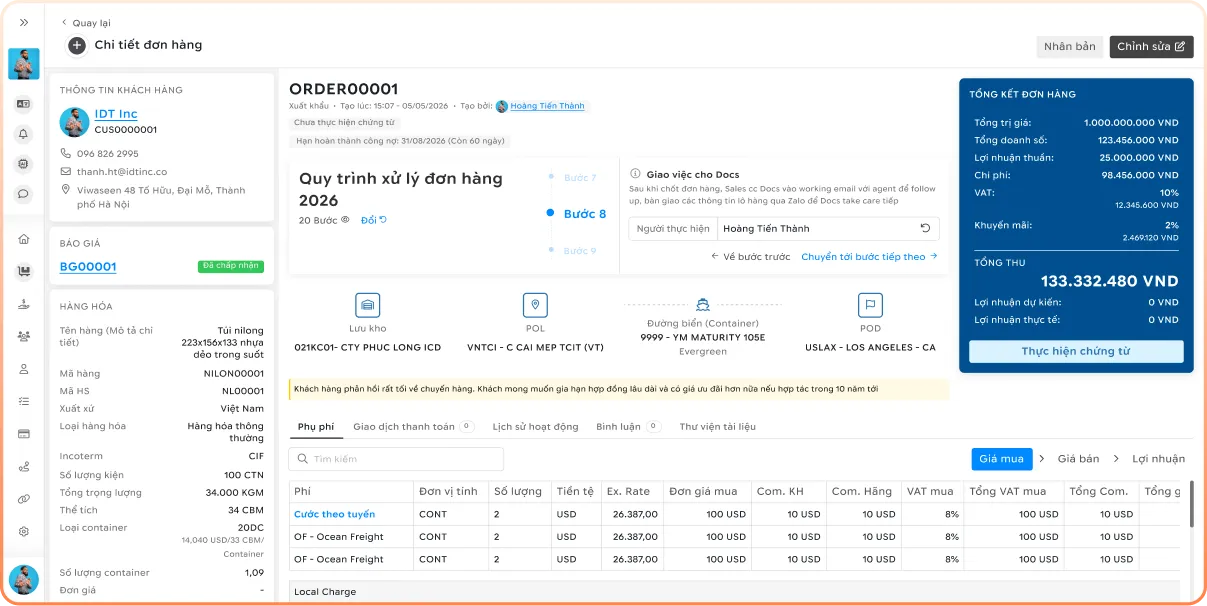
Task: Click the reset icon in Người thực hiện field
Action: [x=926, y=229]
